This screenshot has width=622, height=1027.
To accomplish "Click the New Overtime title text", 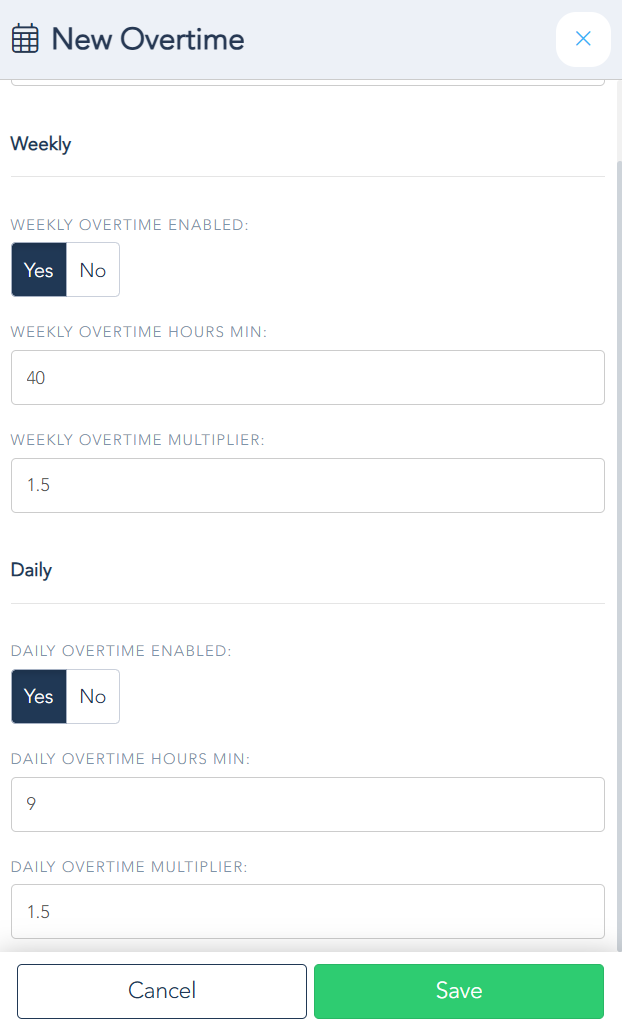I will coord(148,40).
